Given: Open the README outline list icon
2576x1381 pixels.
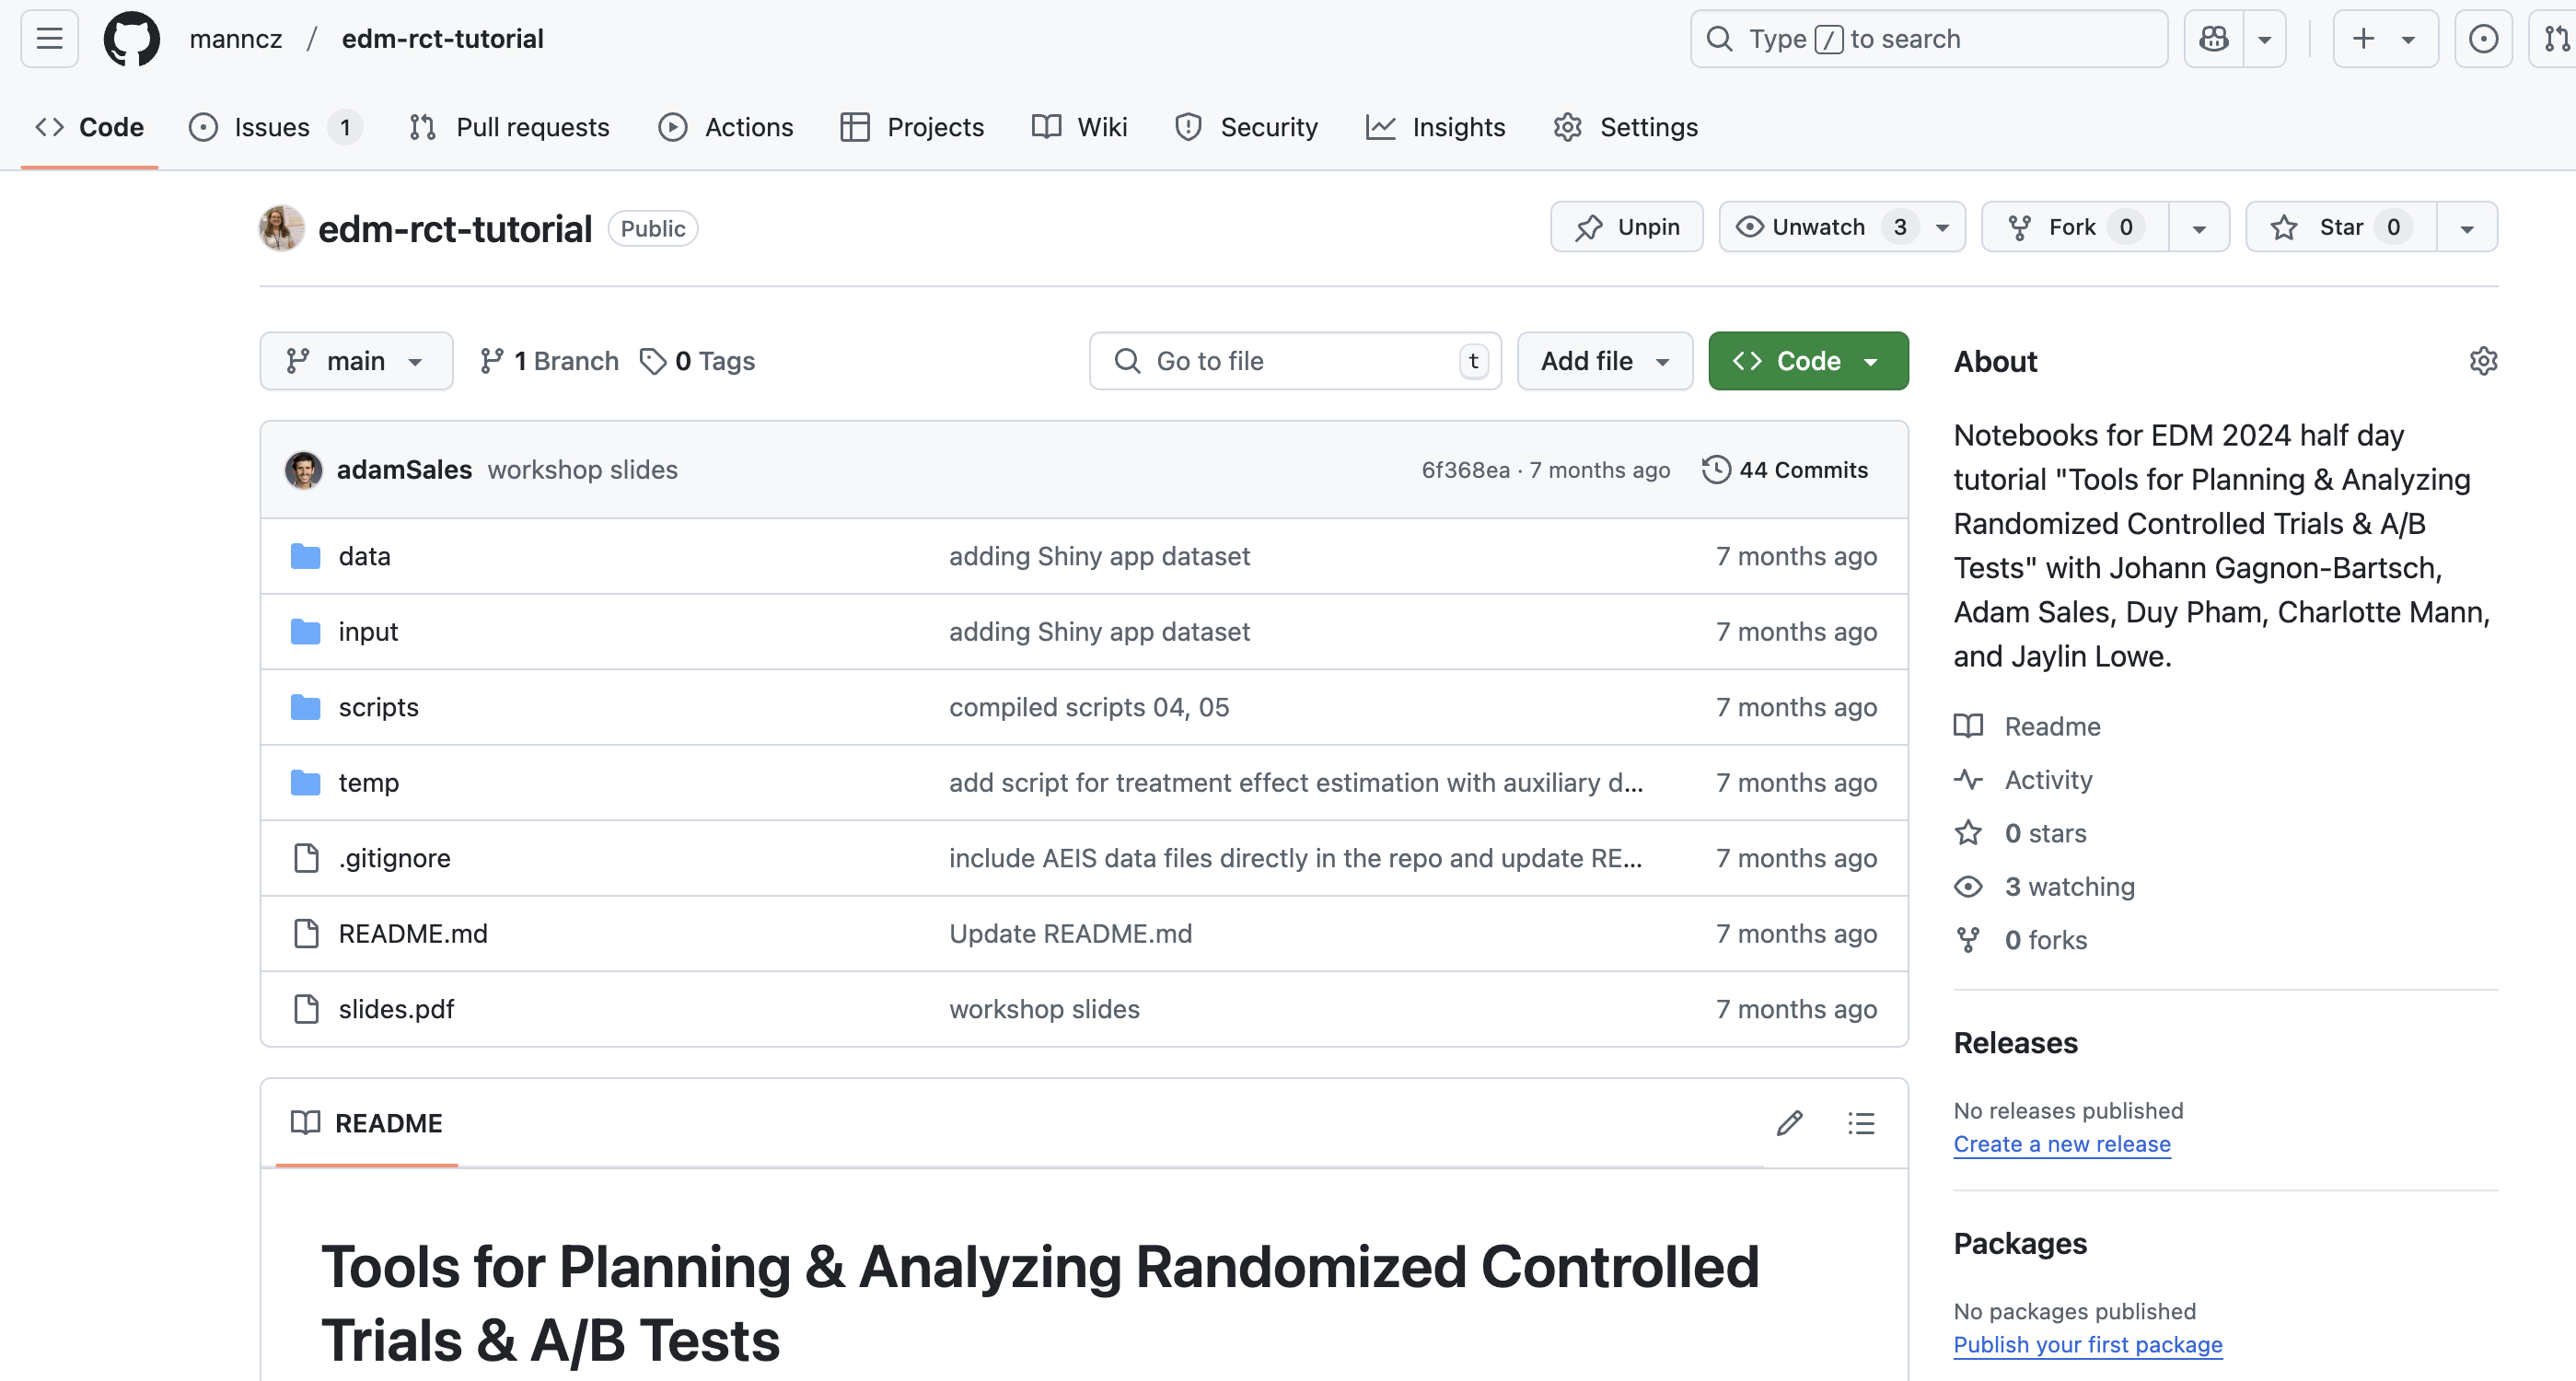Looking at the screenshot, I should click(1861, 1123).
